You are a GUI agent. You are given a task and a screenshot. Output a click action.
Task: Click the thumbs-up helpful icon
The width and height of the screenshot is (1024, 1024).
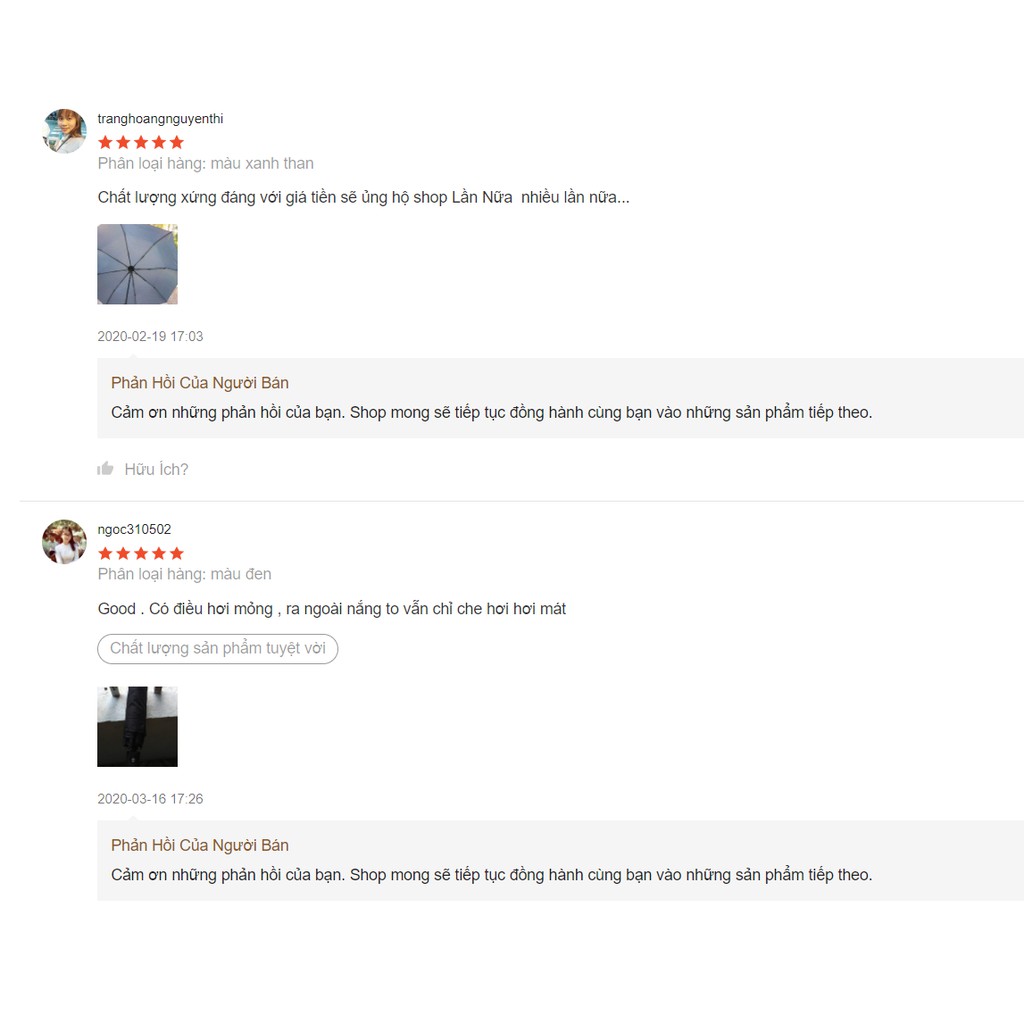tap(106, 468)
